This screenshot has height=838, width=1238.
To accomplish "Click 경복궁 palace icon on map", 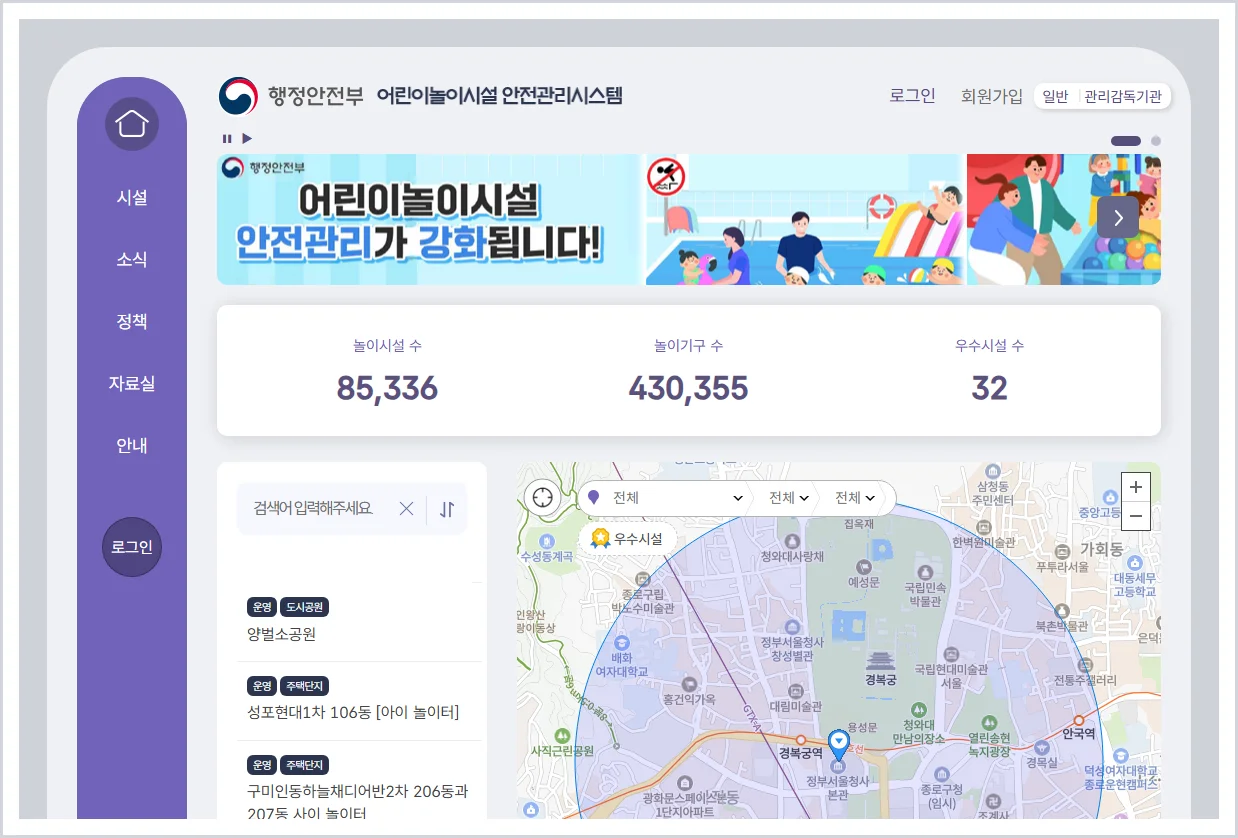I will [881, 660].
